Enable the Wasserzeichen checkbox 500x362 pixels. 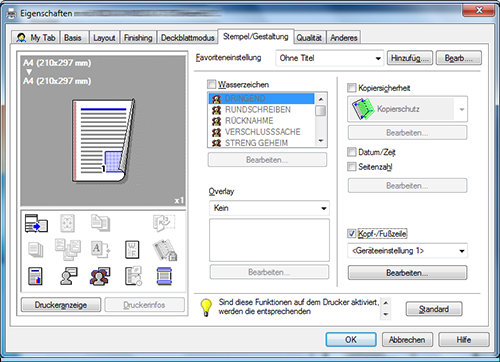point(211,84)
